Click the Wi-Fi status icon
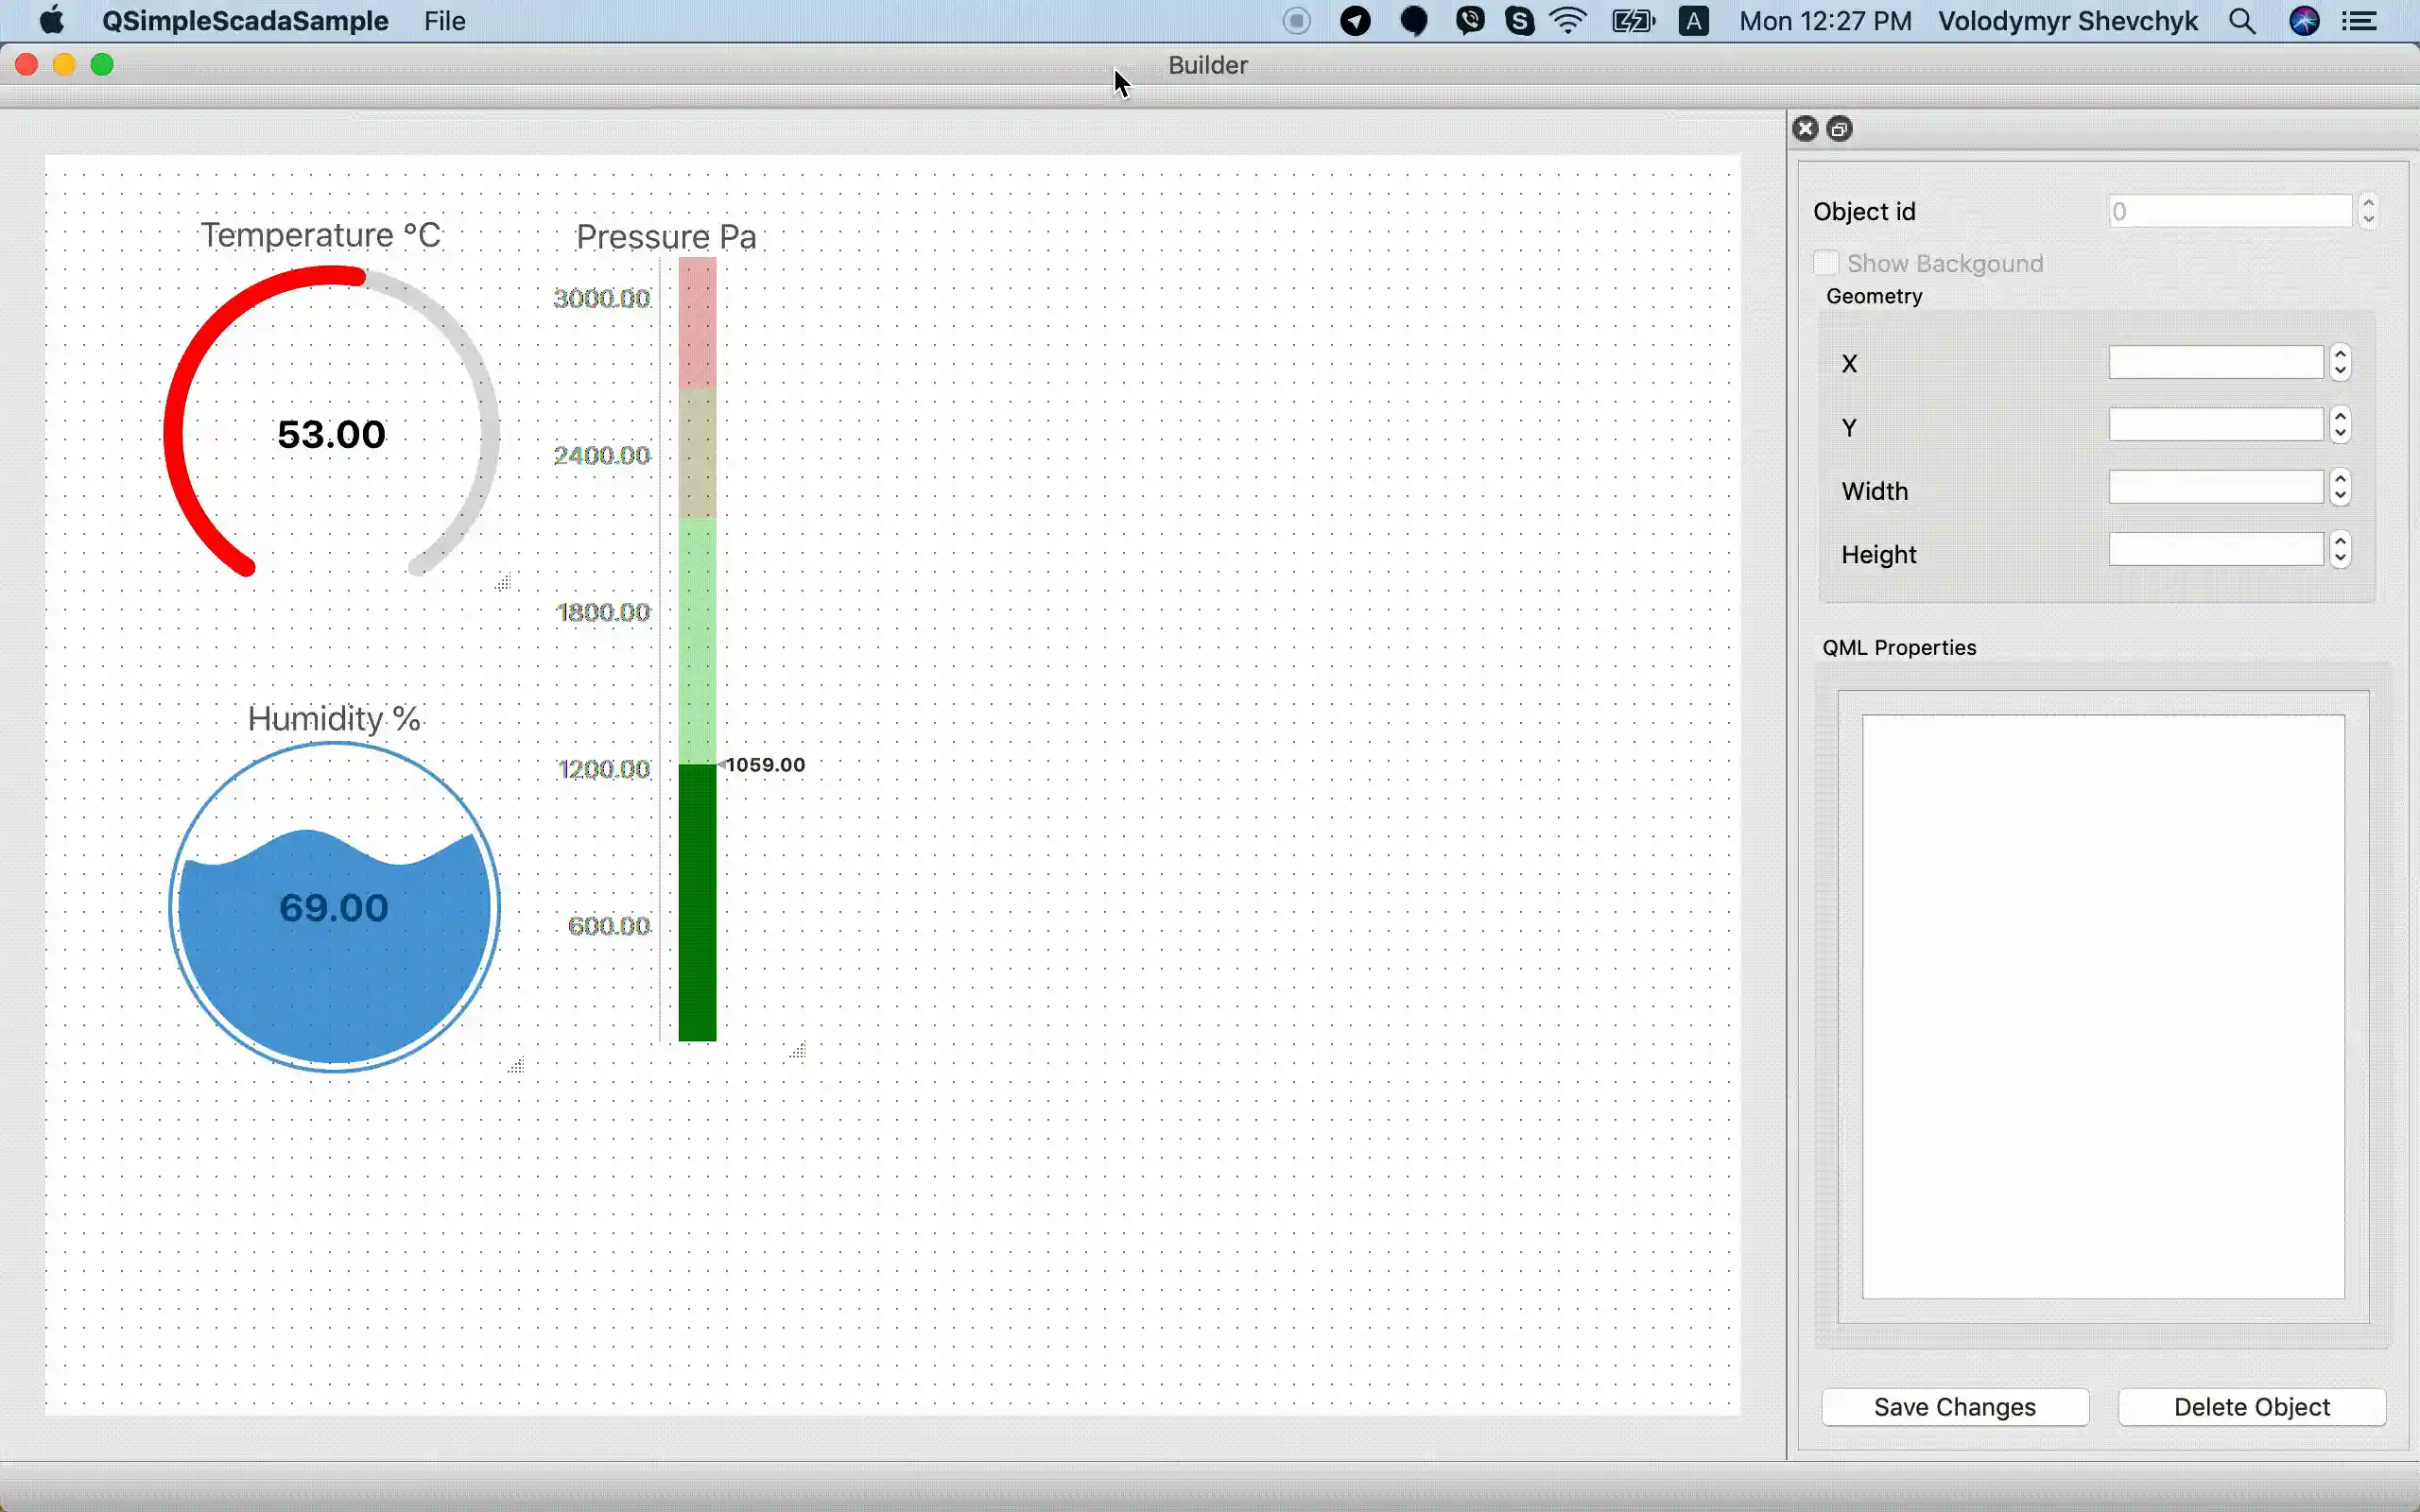Screen dimensions: 2420x1512 tap(1568, 22)
